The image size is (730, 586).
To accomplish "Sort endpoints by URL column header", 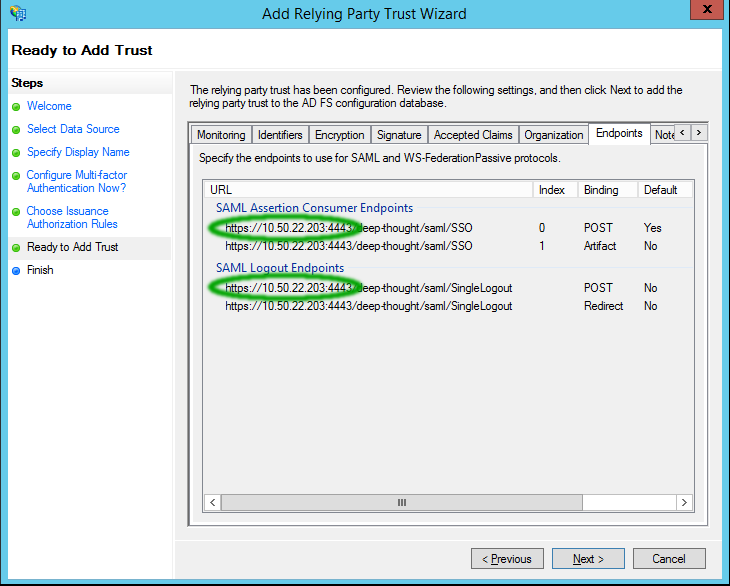I will tap(368, 190).
